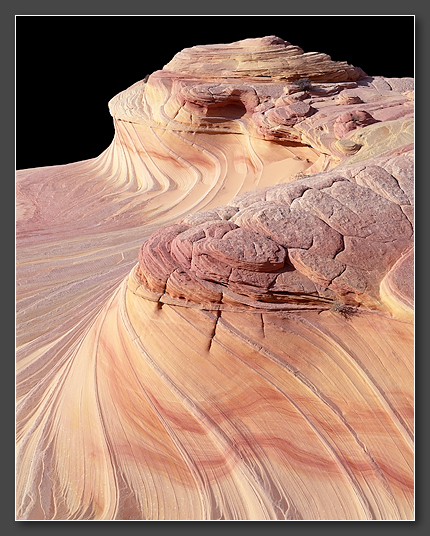Click the layered reddish nose of the boulder

[161, 260]
